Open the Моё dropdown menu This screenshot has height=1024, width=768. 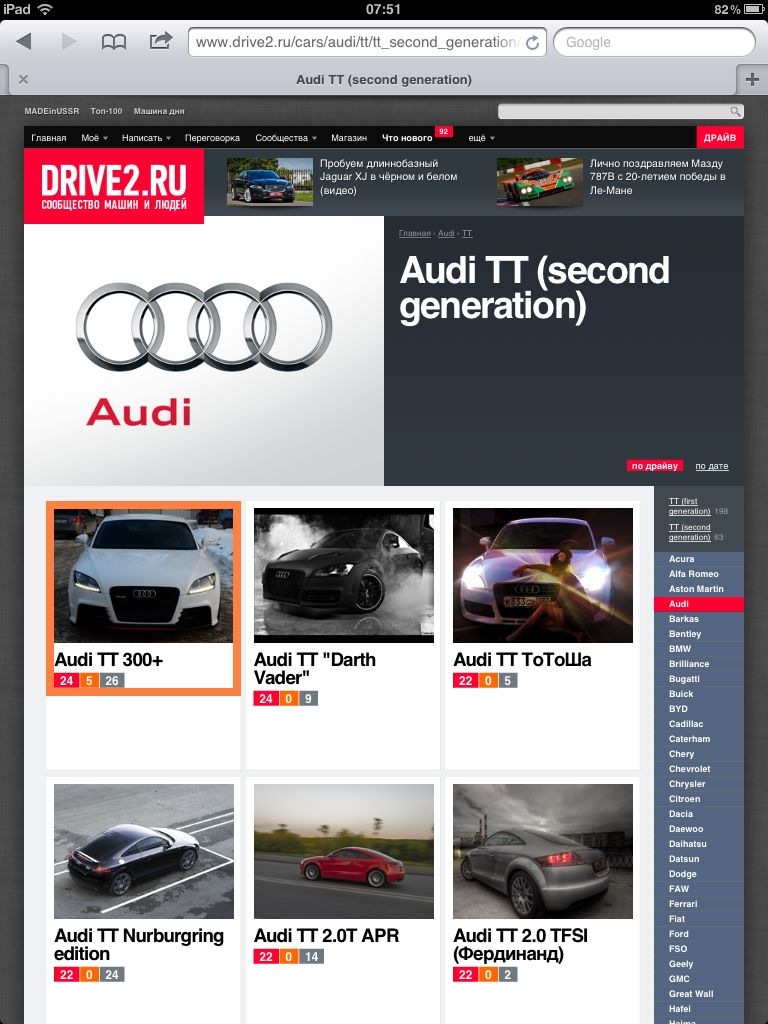(x=94, y=138)
